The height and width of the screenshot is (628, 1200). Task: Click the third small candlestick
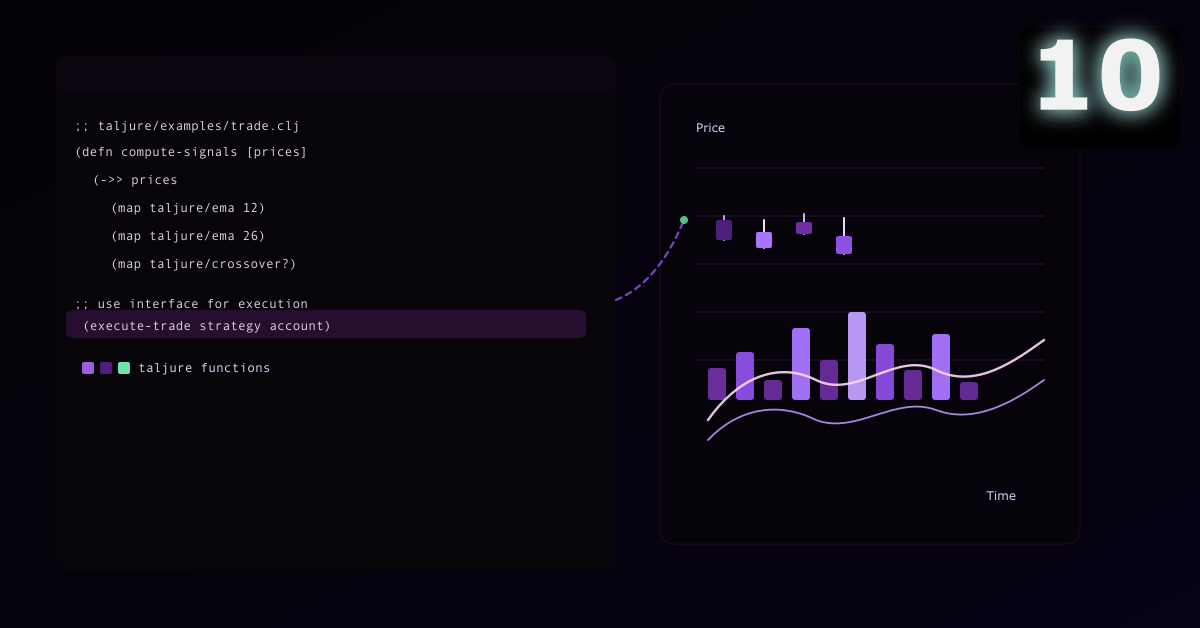pyautogui.click(x=804, y=228)
